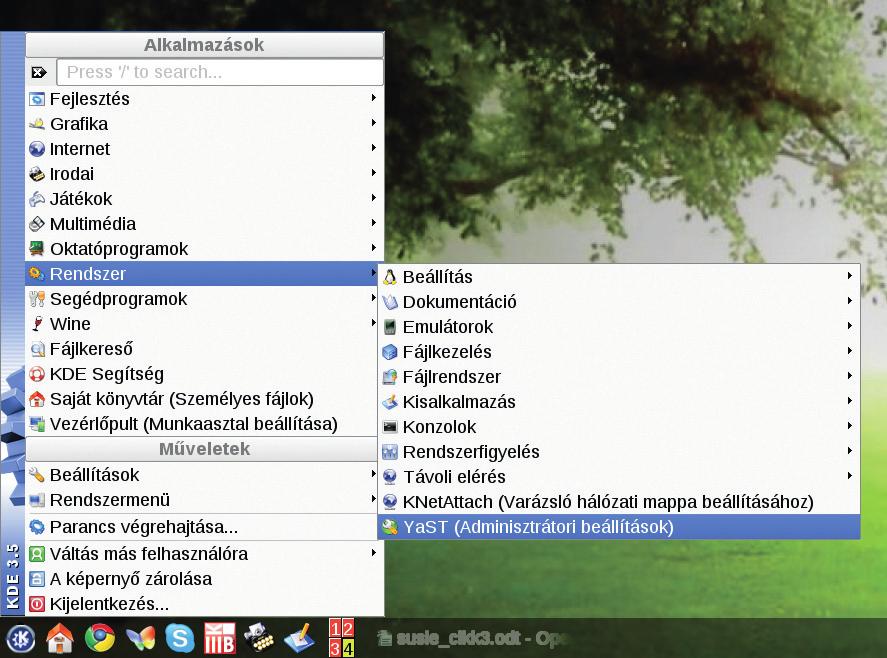Expand the Fejlesztés submenu arrow
The width and height of the screenshot is (887, 658).
(374, 98)
